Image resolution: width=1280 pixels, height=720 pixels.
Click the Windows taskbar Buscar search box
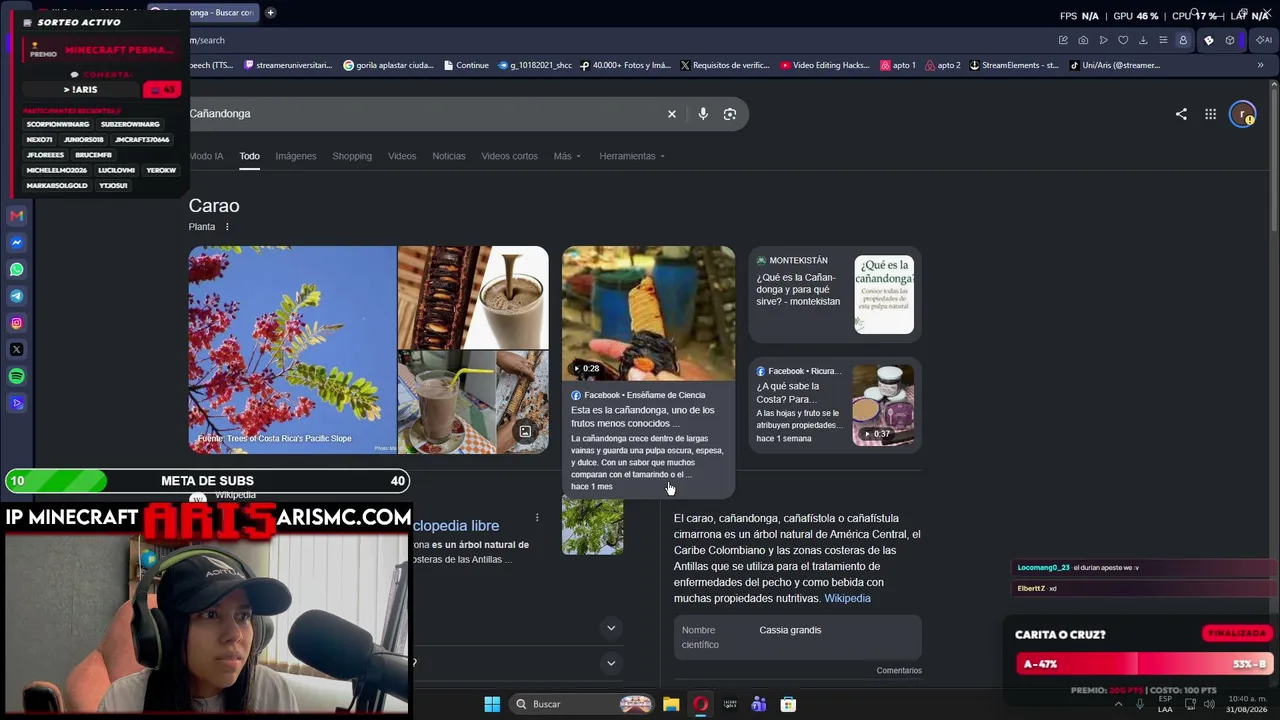[583, 704]
